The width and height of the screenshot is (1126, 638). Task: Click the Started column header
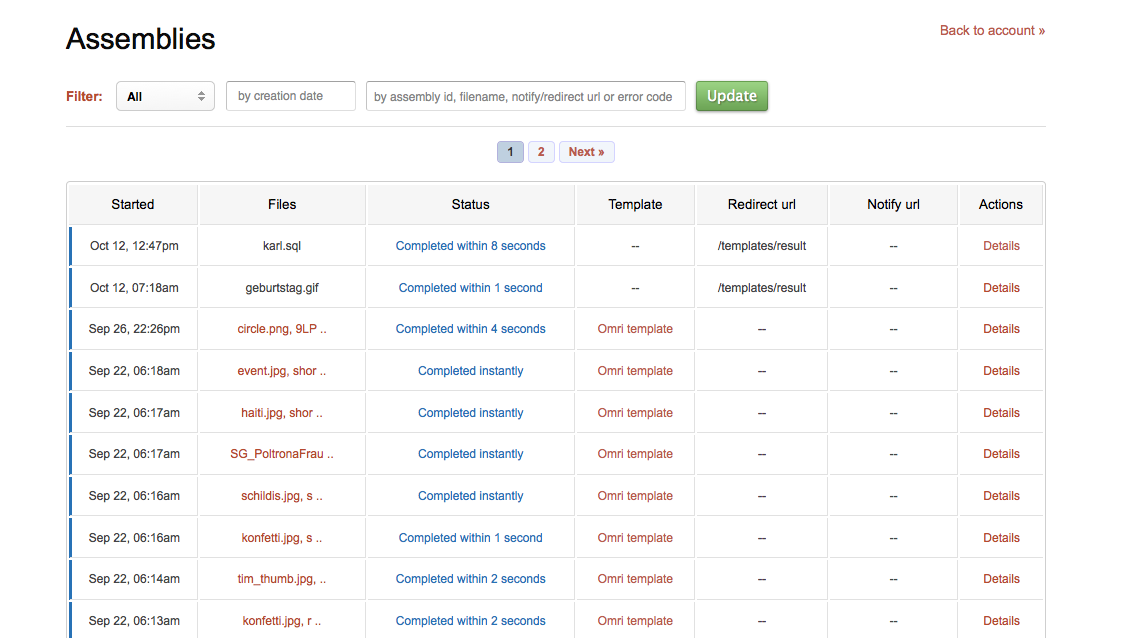pyautogui.click(x=133, y=204)
